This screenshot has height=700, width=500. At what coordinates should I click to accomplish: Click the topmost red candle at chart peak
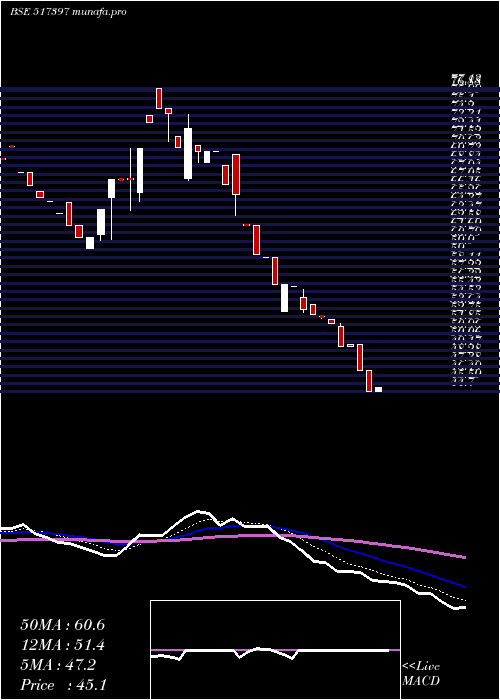[159, 98]
